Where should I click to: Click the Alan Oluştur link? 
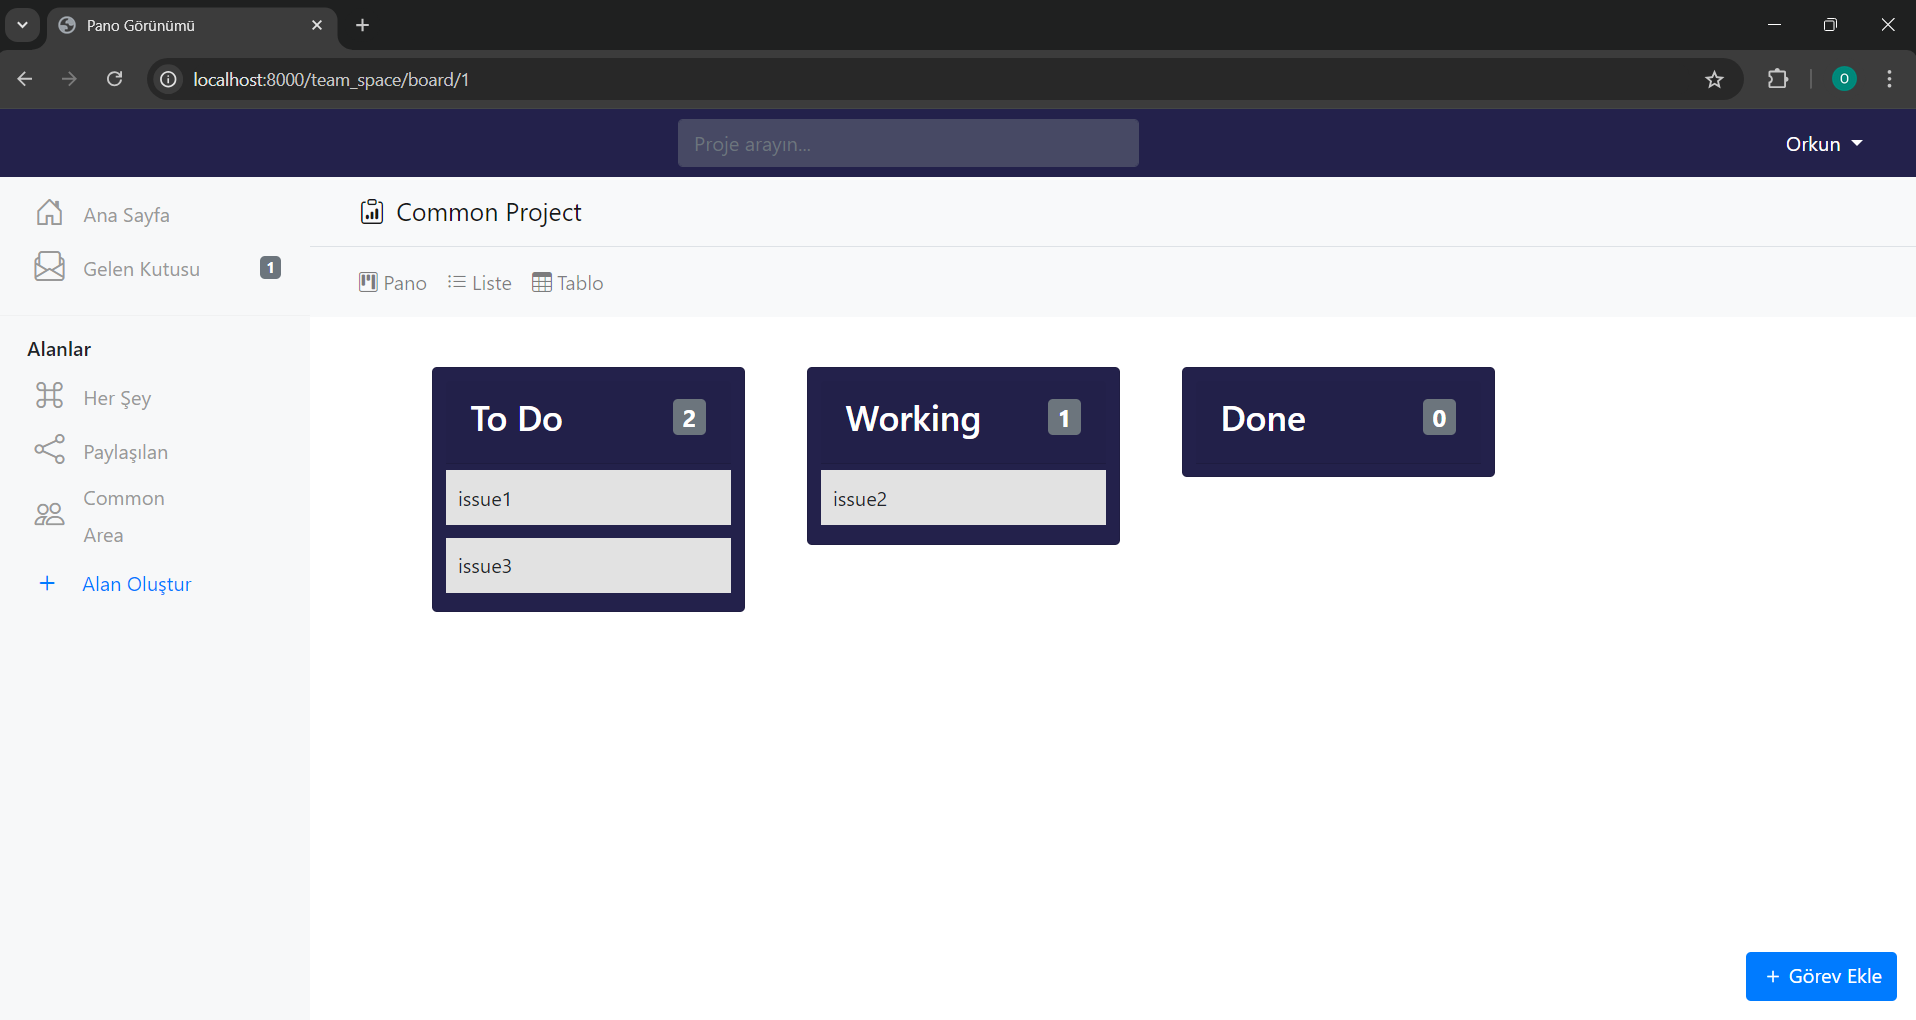click(136, 584)
